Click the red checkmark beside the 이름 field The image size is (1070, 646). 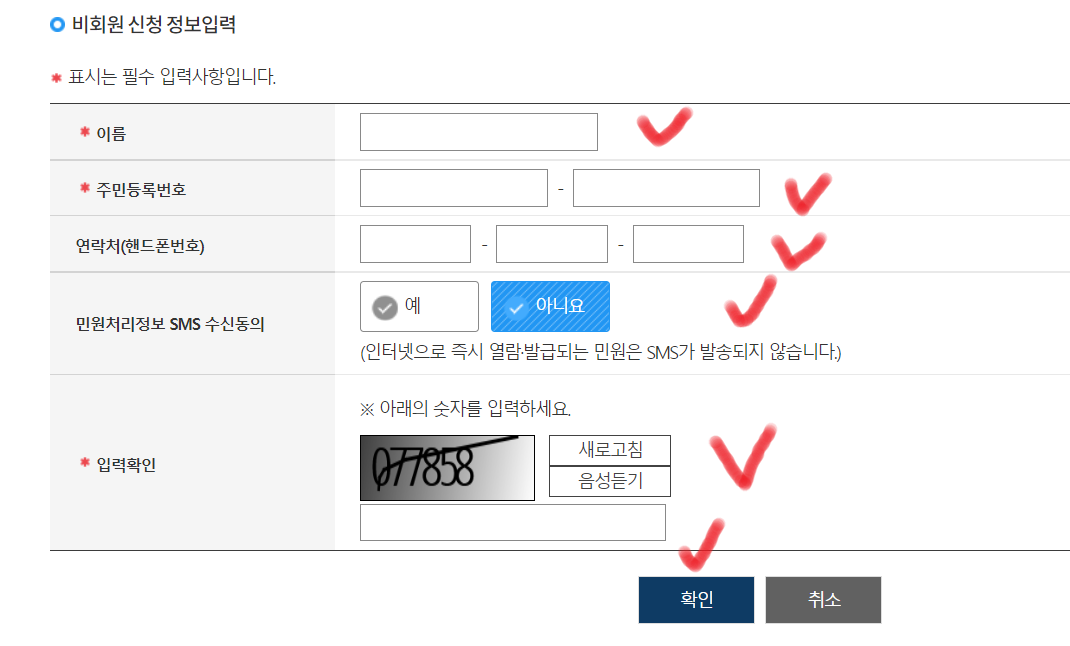(x=664, y=126)
